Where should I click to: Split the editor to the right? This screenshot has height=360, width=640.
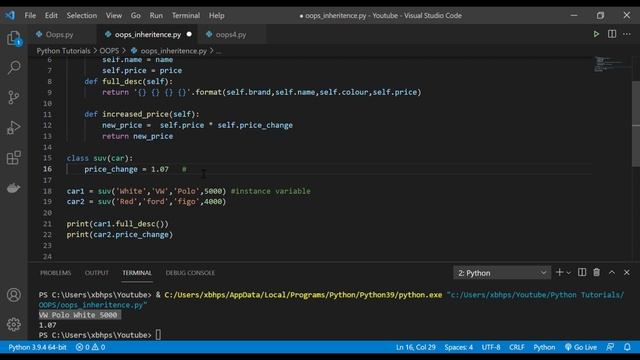coord(612,34)
